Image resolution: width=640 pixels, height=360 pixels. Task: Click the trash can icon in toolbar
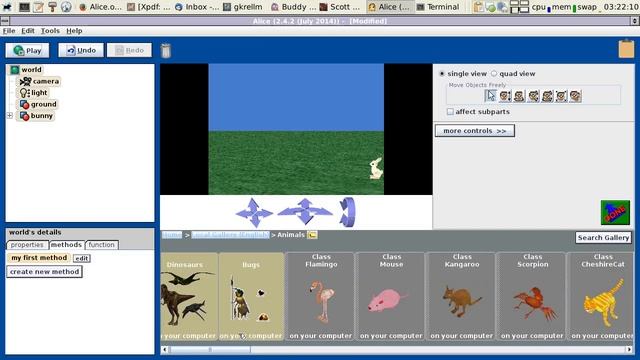[x=166, y=51]
